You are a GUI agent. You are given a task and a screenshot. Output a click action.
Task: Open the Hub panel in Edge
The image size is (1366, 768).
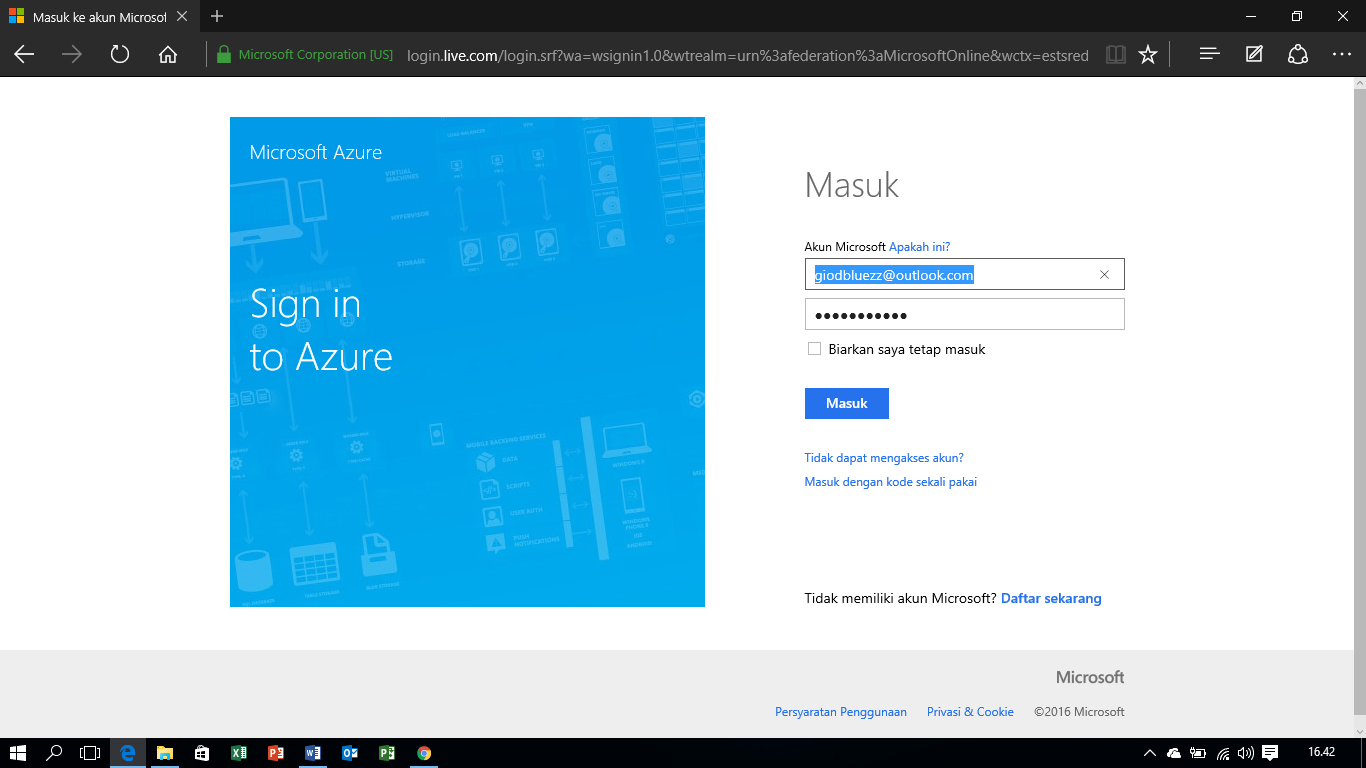pyautogui.click(x=1208, y=55)
